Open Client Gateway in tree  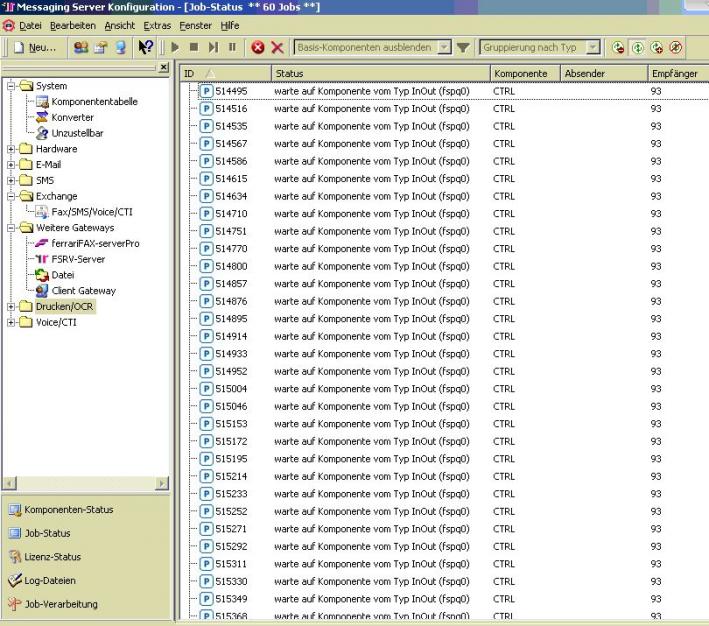(83, 291)
